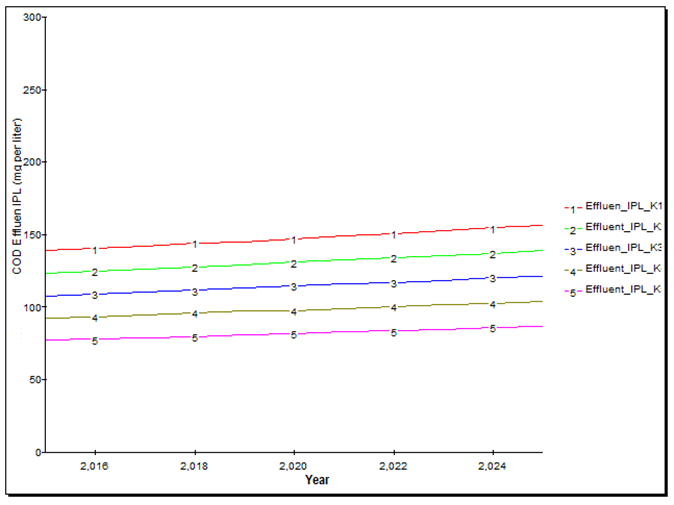The image size is (674, 505).
Task: Click the magenta line marker numbered 5 in legend
Action: 572,291
